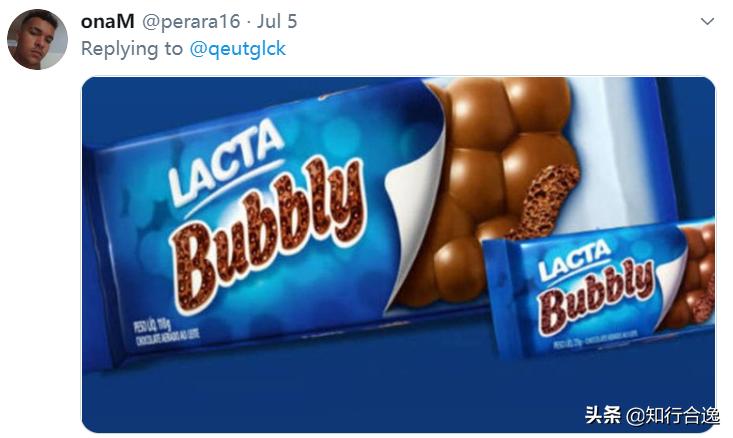
Task: Open the tweet options chevron menu
Action: [707, 22]
